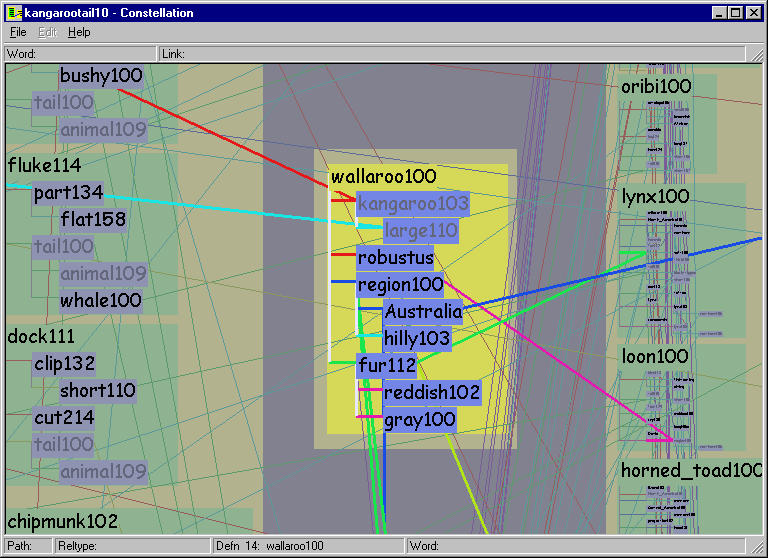Click the region100 node
Image resolution: width=768 pixels, height=558 pixels.
(x=400, y=285)
